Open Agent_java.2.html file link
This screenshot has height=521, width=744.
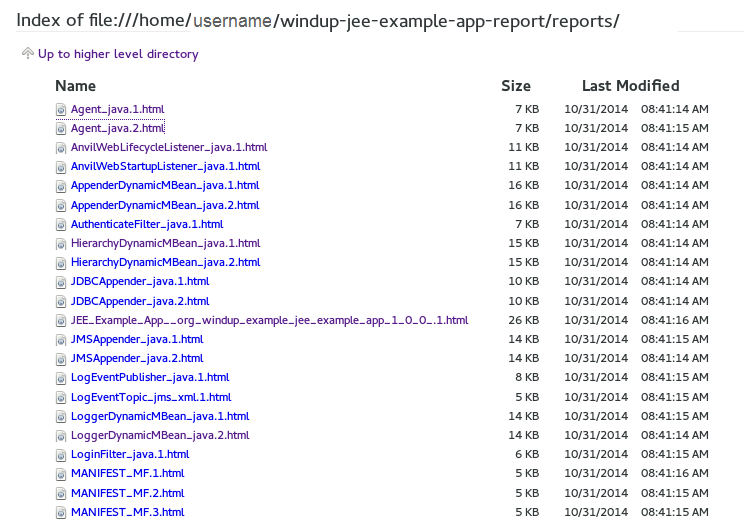point(117,128)
